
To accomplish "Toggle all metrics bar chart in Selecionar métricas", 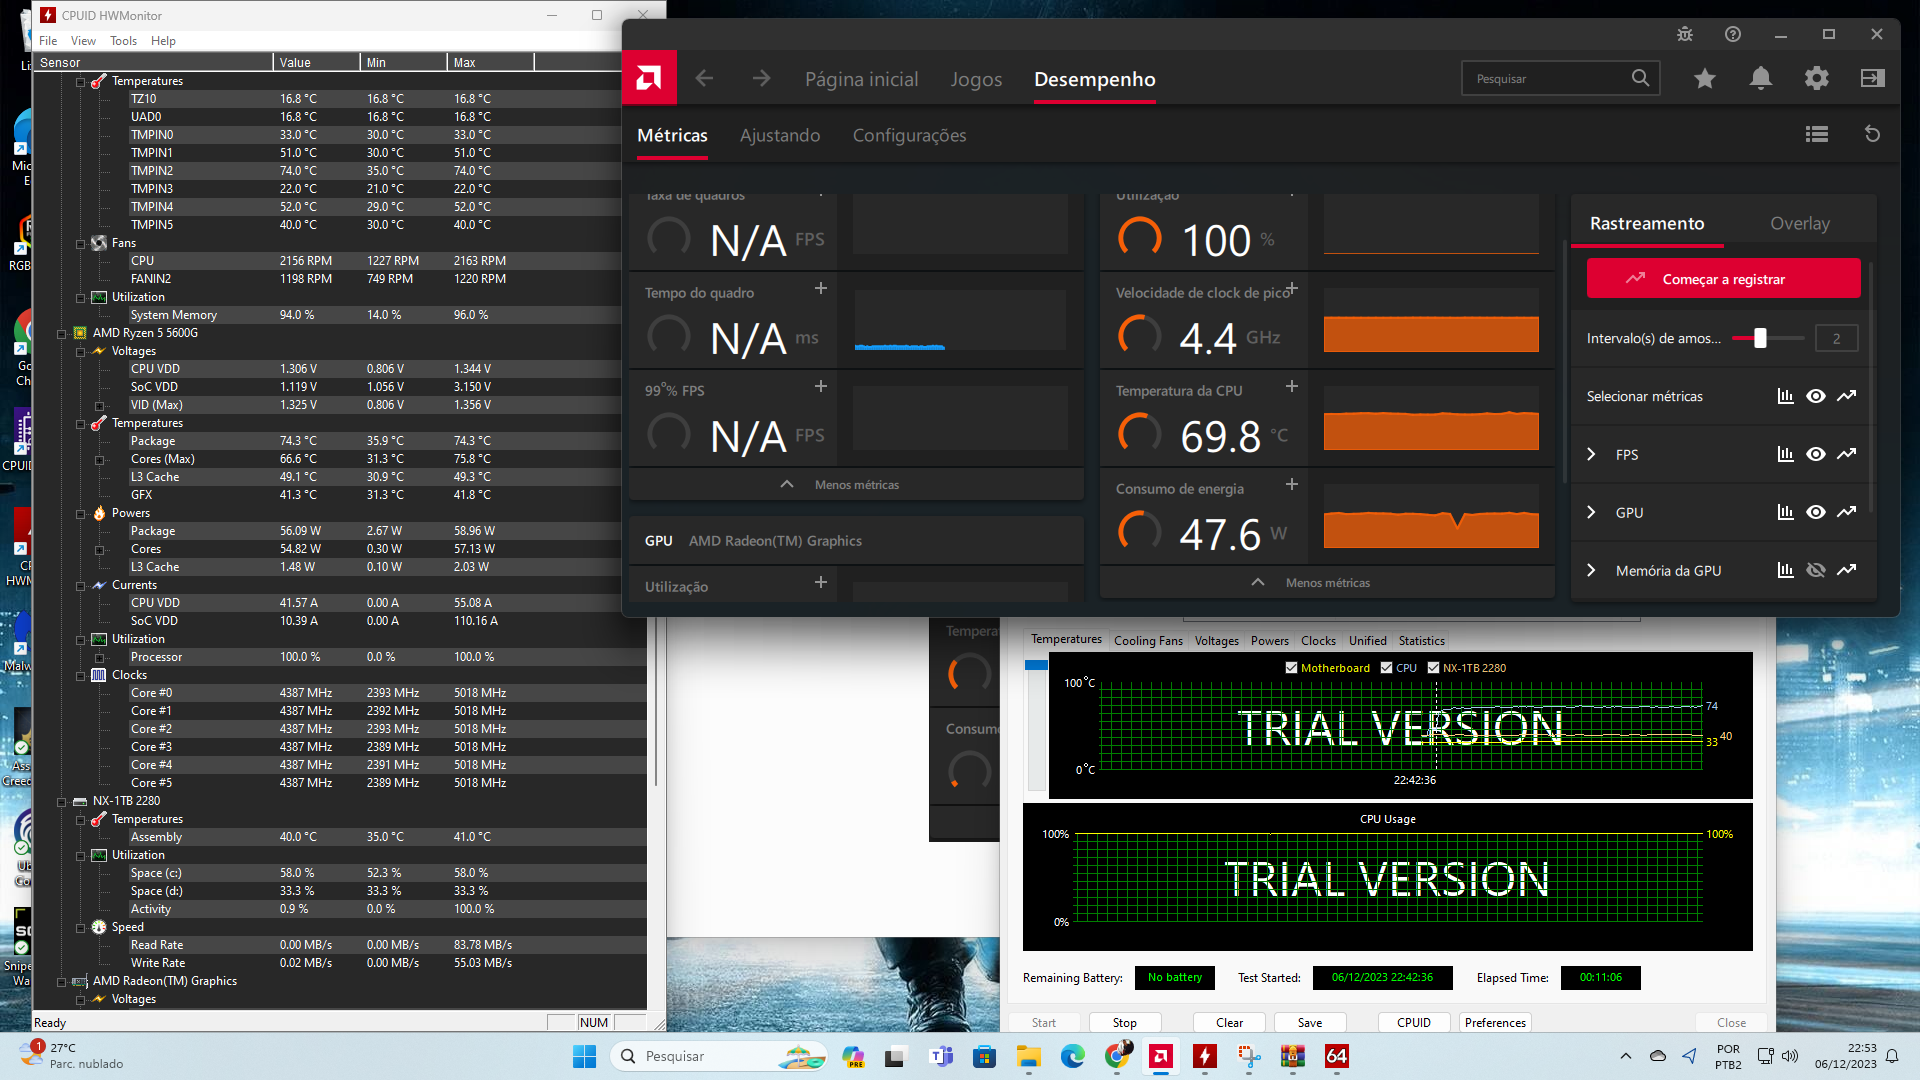I will [1786, 396].
